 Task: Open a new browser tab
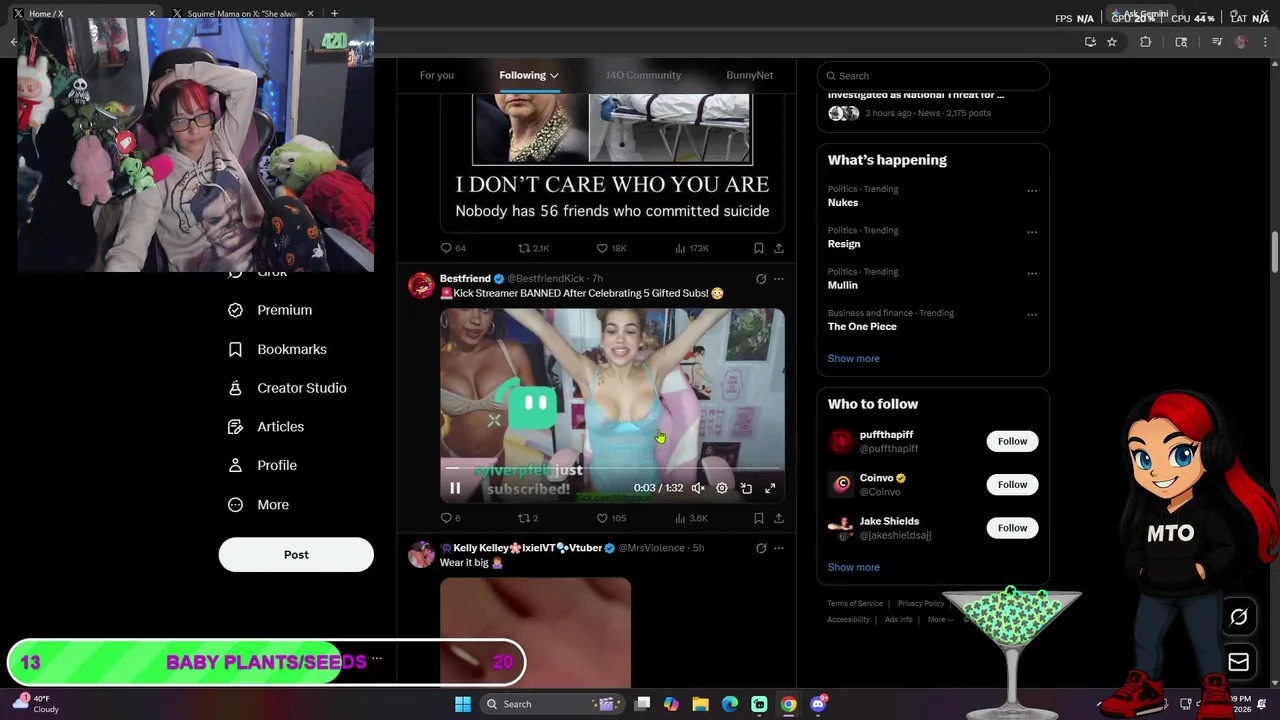point(334,13)
